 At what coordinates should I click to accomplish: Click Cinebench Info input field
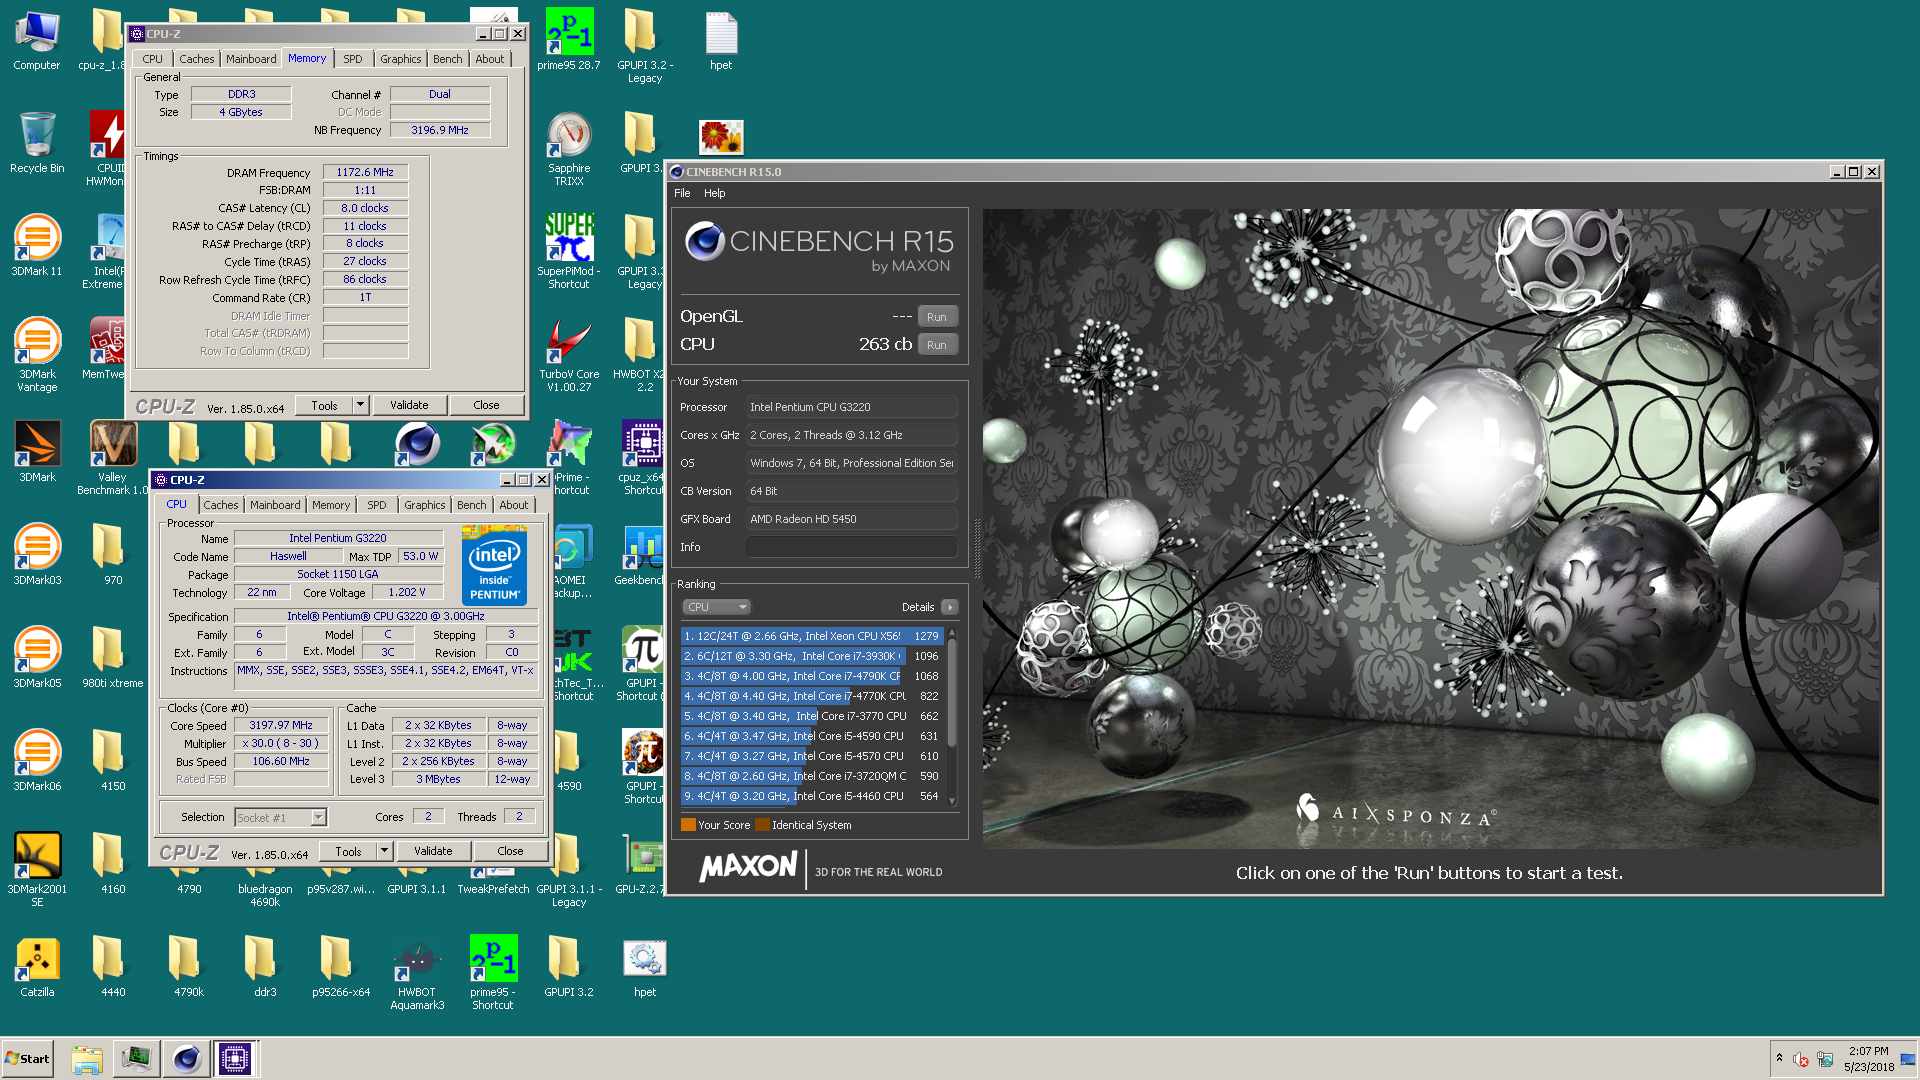[x=852, y=547]
